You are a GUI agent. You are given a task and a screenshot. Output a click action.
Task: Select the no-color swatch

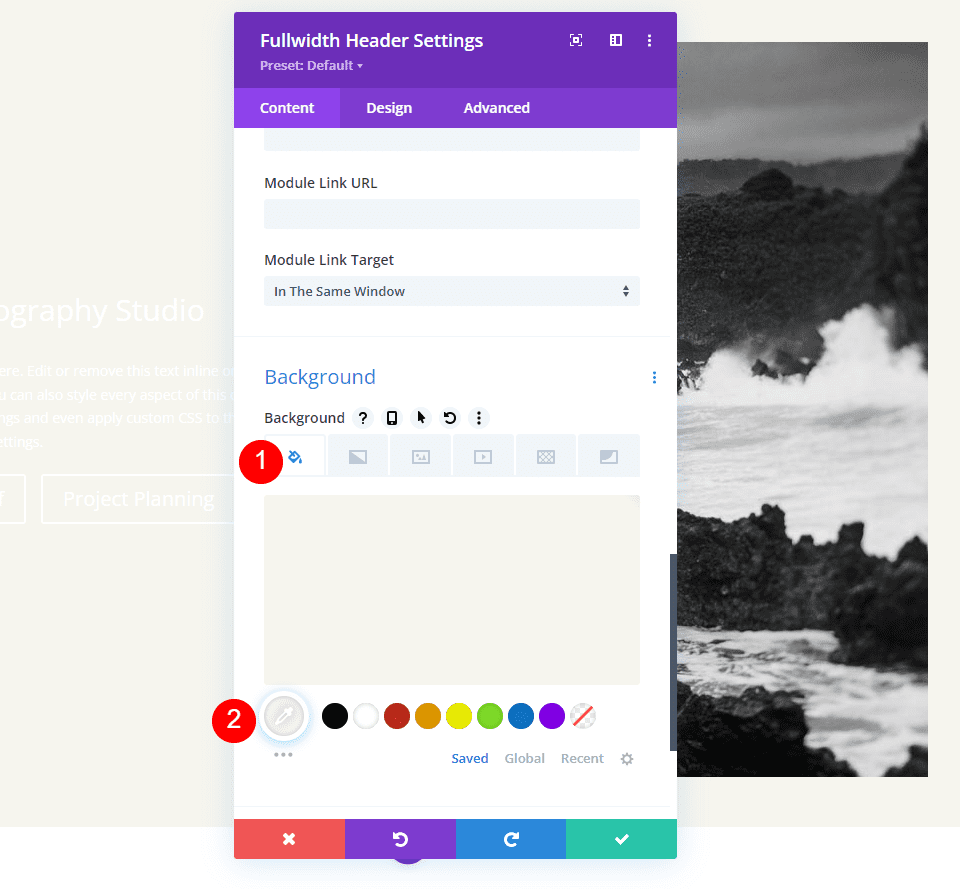[x=583, y=716]
